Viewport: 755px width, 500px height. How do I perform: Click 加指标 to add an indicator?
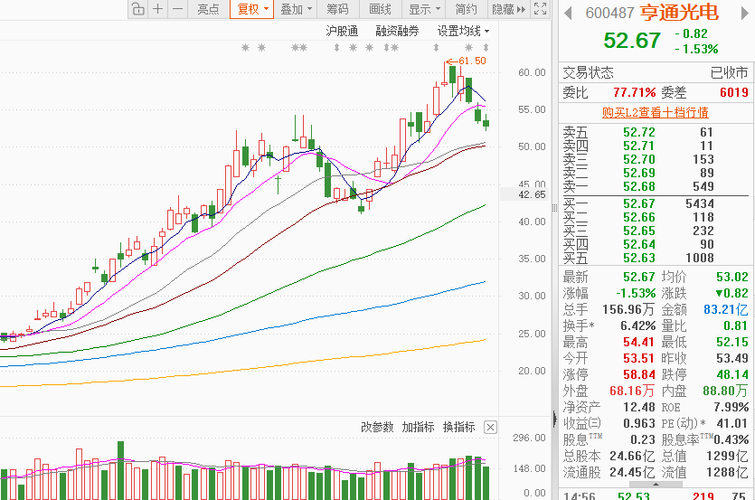[x=418, y=427]
